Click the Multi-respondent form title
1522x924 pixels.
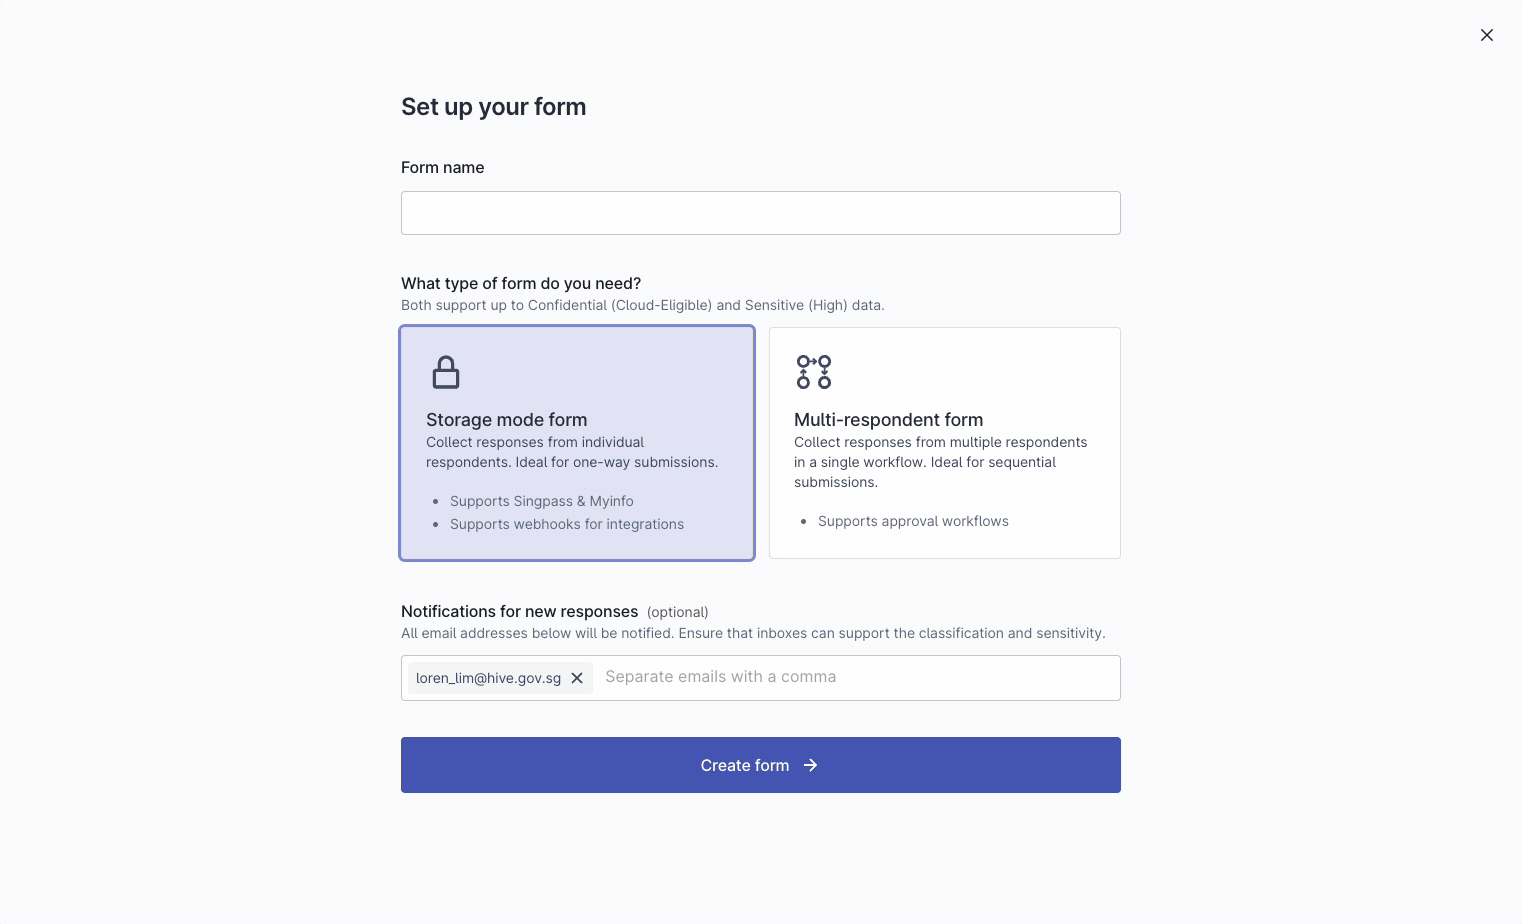889,420
